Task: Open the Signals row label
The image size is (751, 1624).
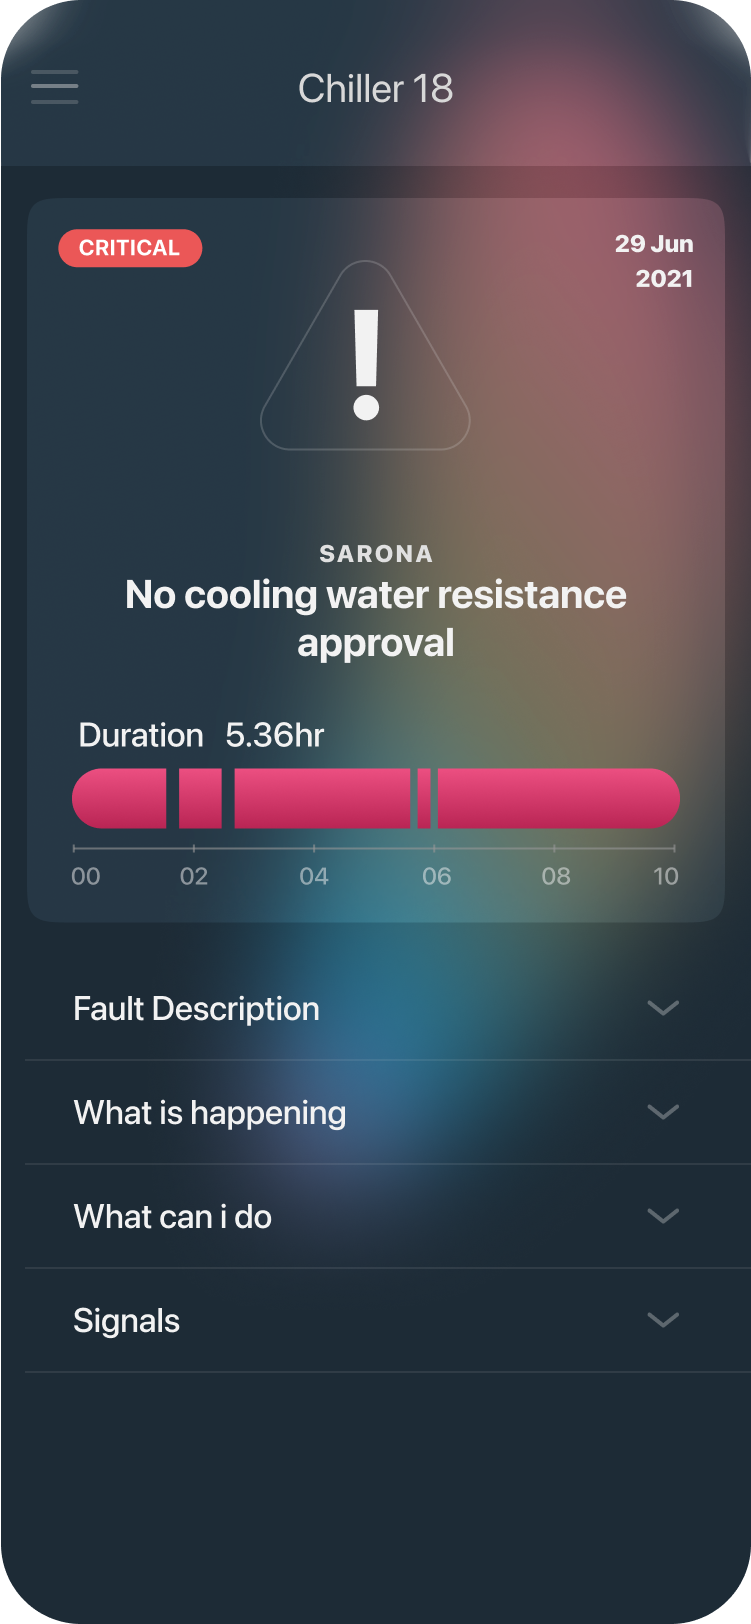Action: pyautogui.click(x=127, y=1321)
